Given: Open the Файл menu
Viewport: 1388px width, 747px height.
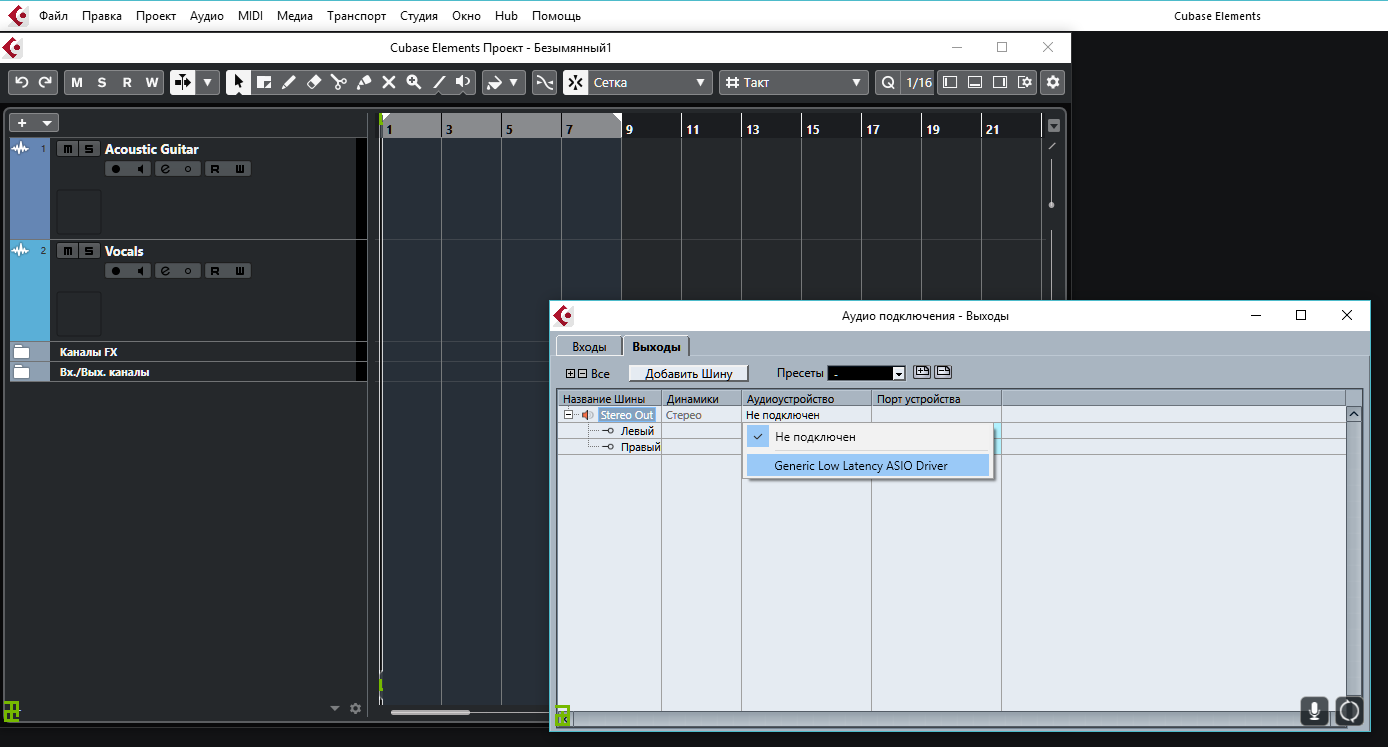Looking at the screenshot, I should 53,16.
